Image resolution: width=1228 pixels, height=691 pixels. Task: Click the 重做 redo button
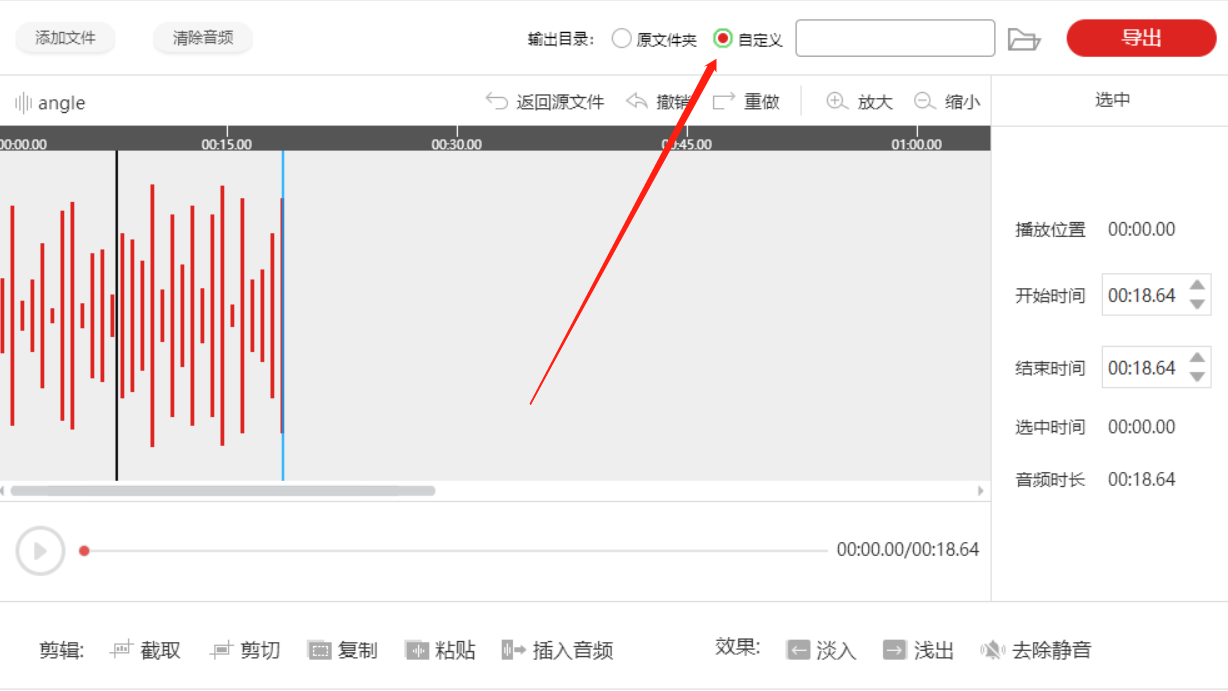coord(746,101)
